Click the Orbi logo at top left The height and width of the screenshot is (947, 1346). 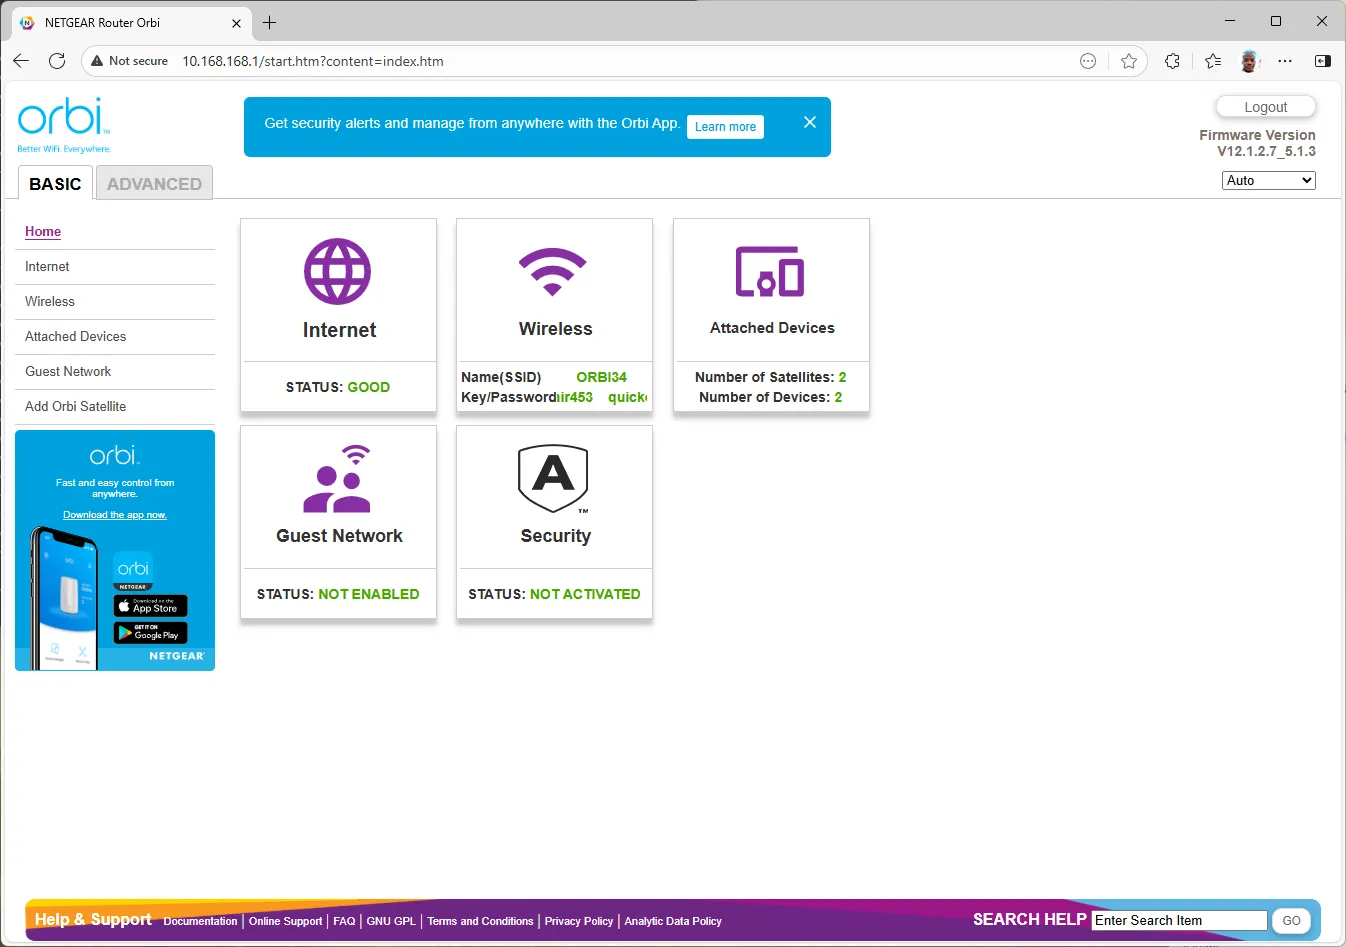[64, 125]
